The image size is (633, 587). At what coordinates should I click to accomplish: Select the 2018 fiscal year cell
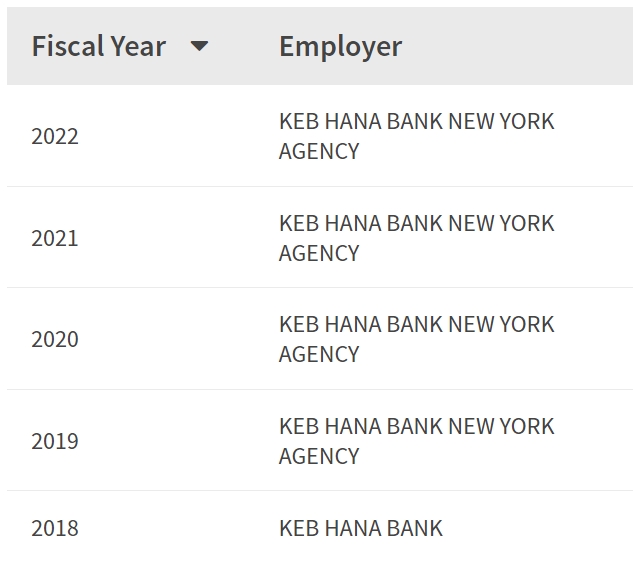coord(55,528)
